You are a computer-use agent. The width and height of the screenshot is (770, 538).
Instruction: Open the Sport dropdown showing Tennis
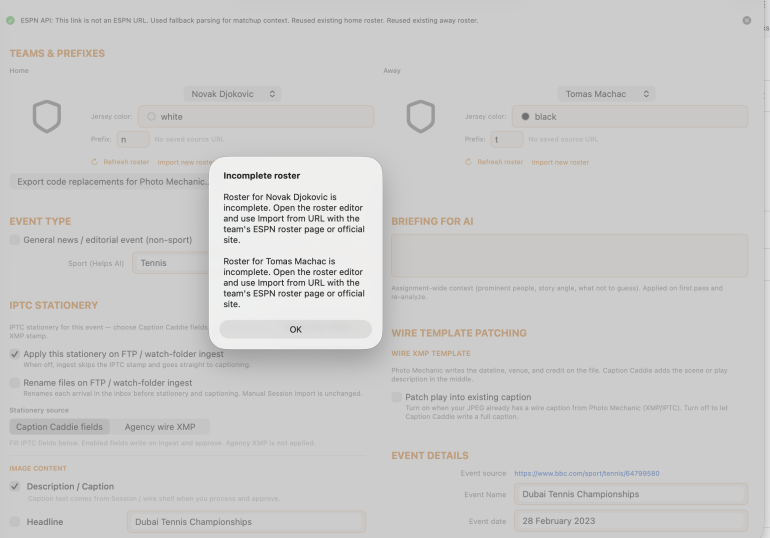tap(171, 263)
